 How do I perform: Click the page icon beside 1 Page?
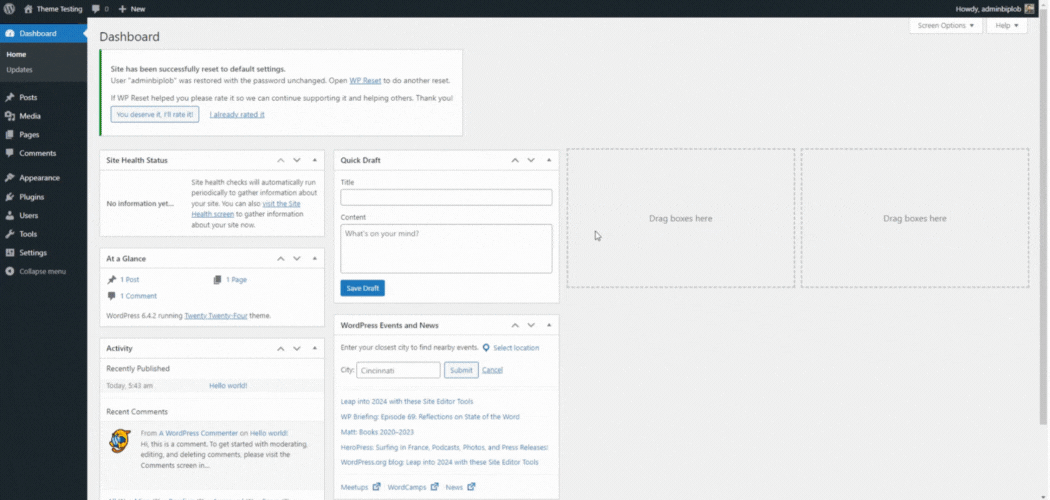[217, 280]
